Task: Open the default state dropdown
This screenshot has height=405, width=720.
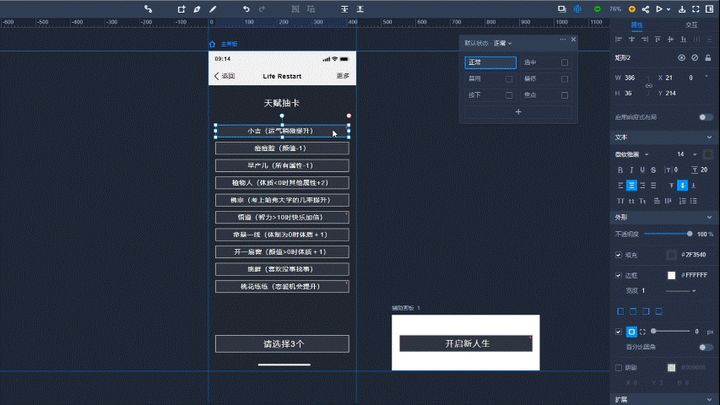Action: click(502, 43)
